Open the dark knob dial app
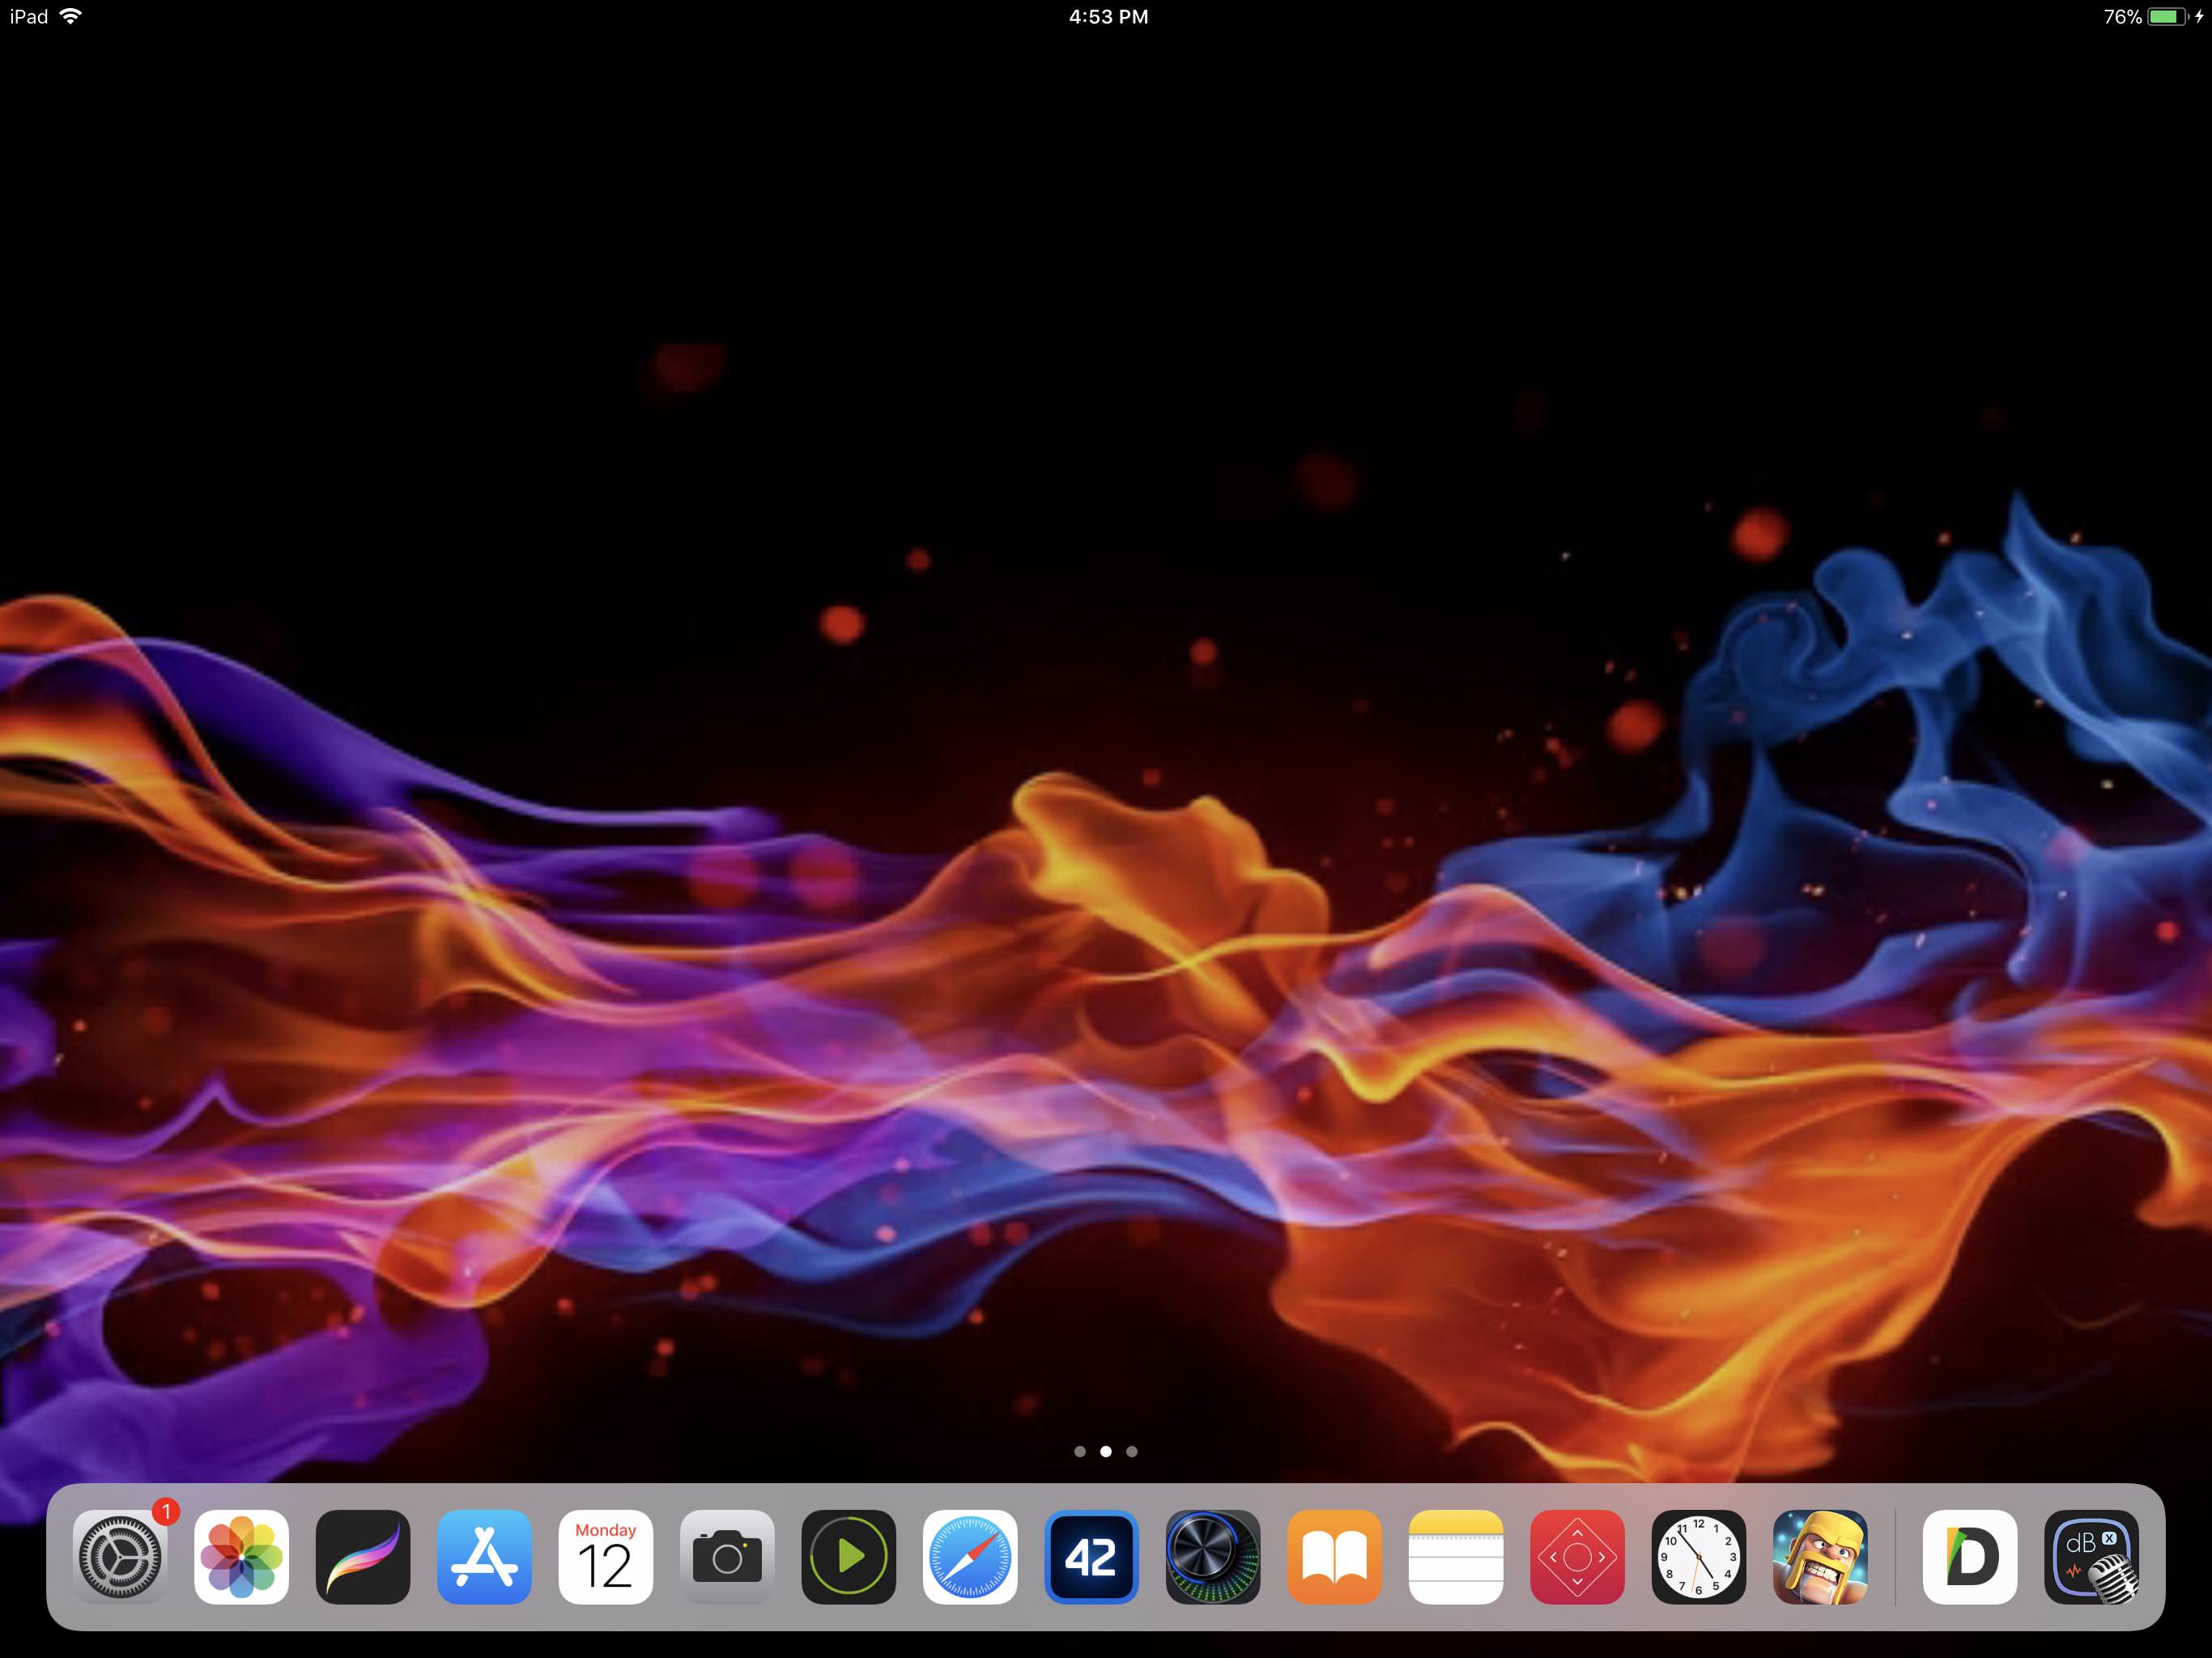 (x=1213, y=1557)
